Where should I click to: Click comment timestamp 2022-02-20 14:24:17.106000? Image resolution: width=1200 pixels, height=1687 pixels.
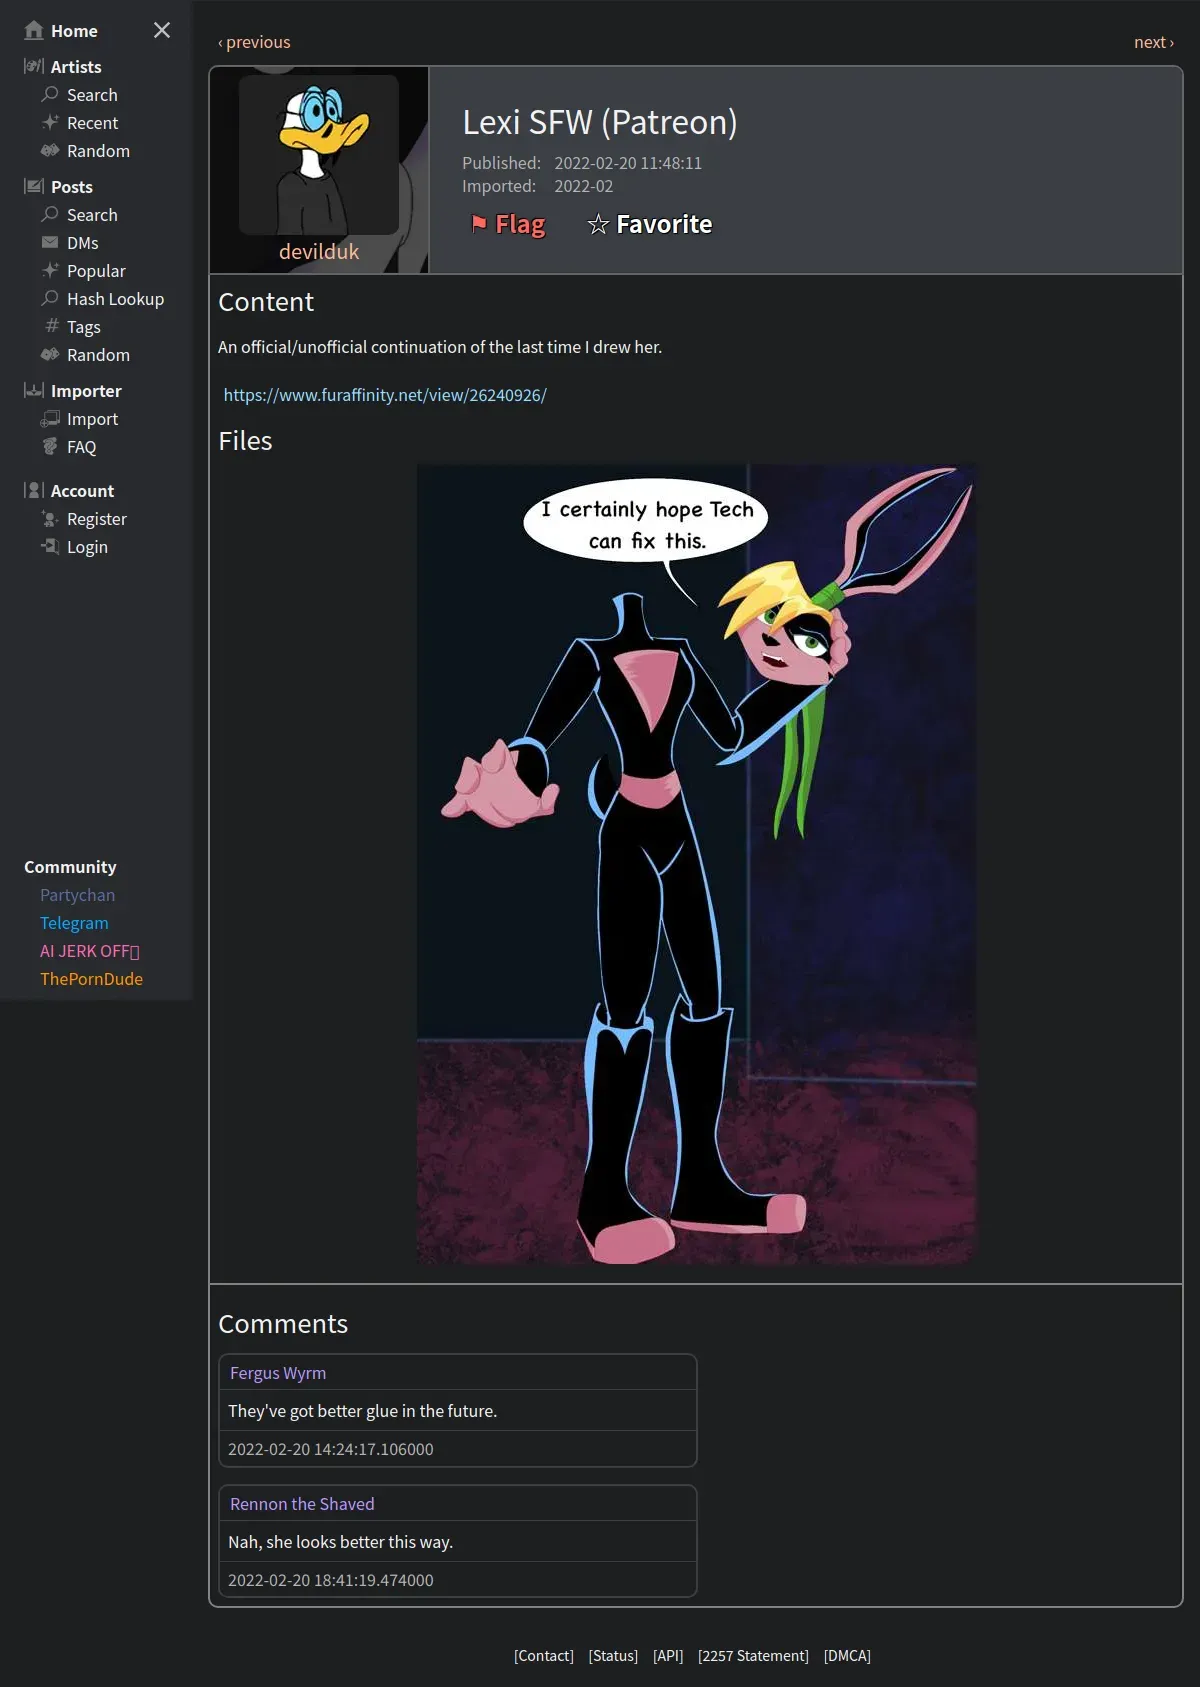[x=331, y=1449]
